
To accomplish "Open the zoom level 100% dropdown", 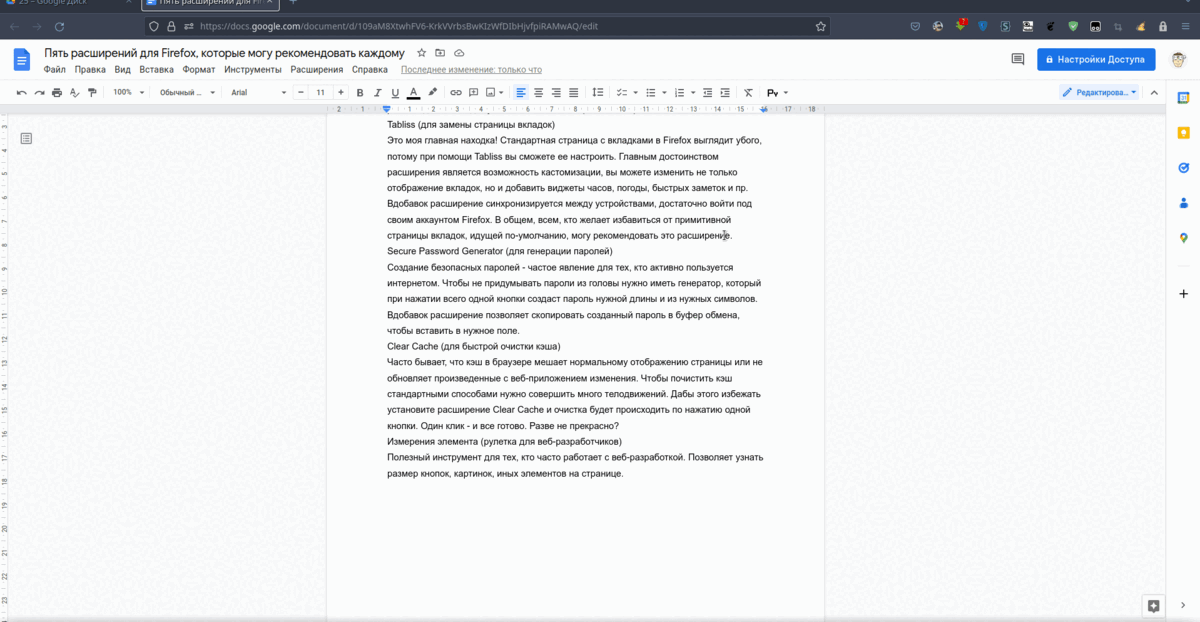I will (128, 92).
